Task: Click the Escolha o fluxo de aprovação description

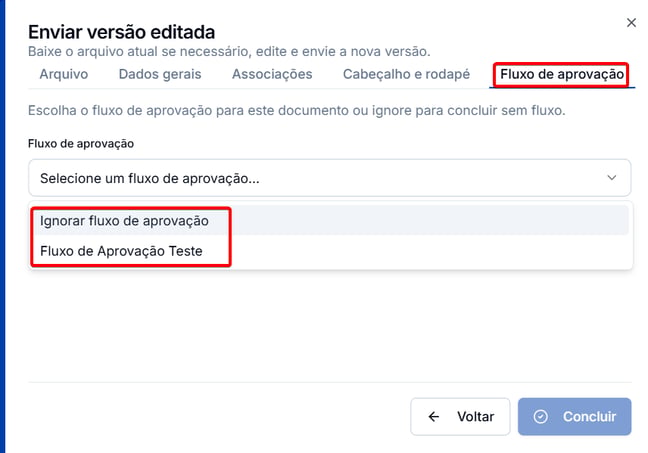Action: [296, 111]
